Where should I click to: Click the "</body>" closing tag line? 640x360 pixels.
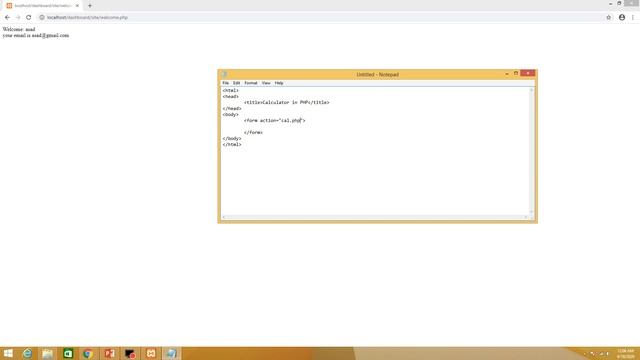232,139
